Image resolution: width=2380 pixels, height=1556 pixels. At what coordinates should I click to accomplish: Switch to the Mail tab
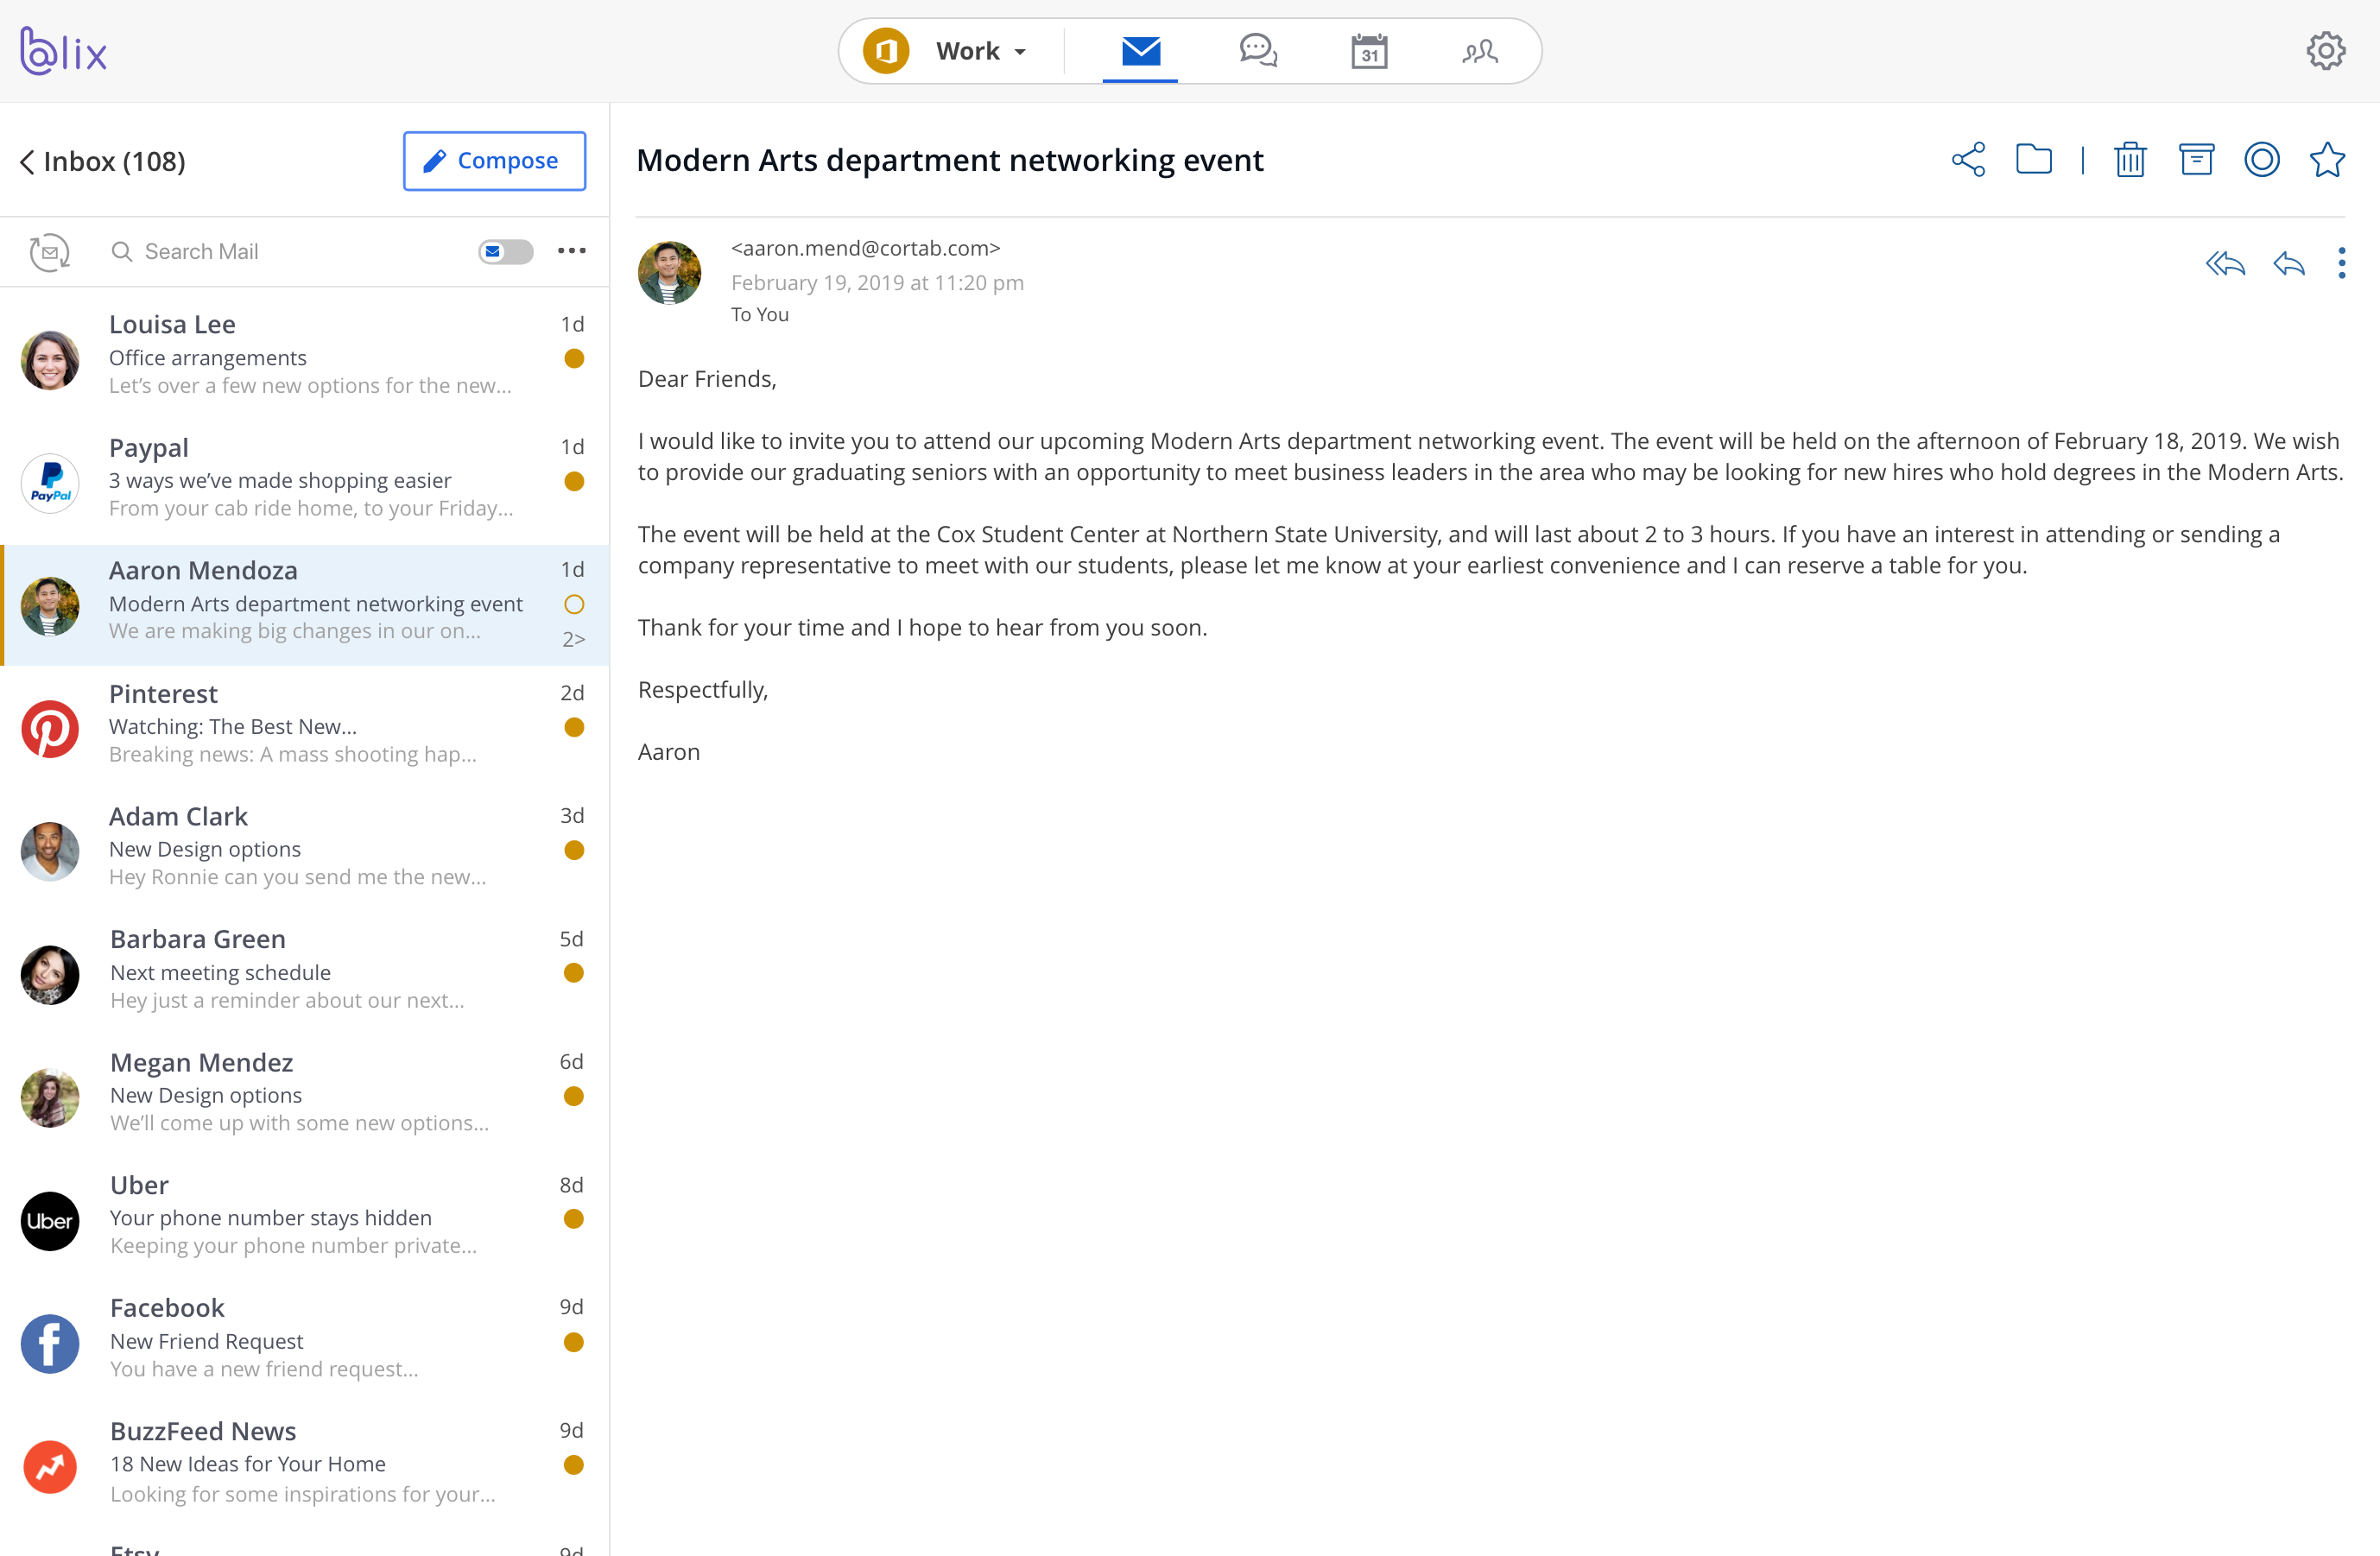(x=1140, y=51)
